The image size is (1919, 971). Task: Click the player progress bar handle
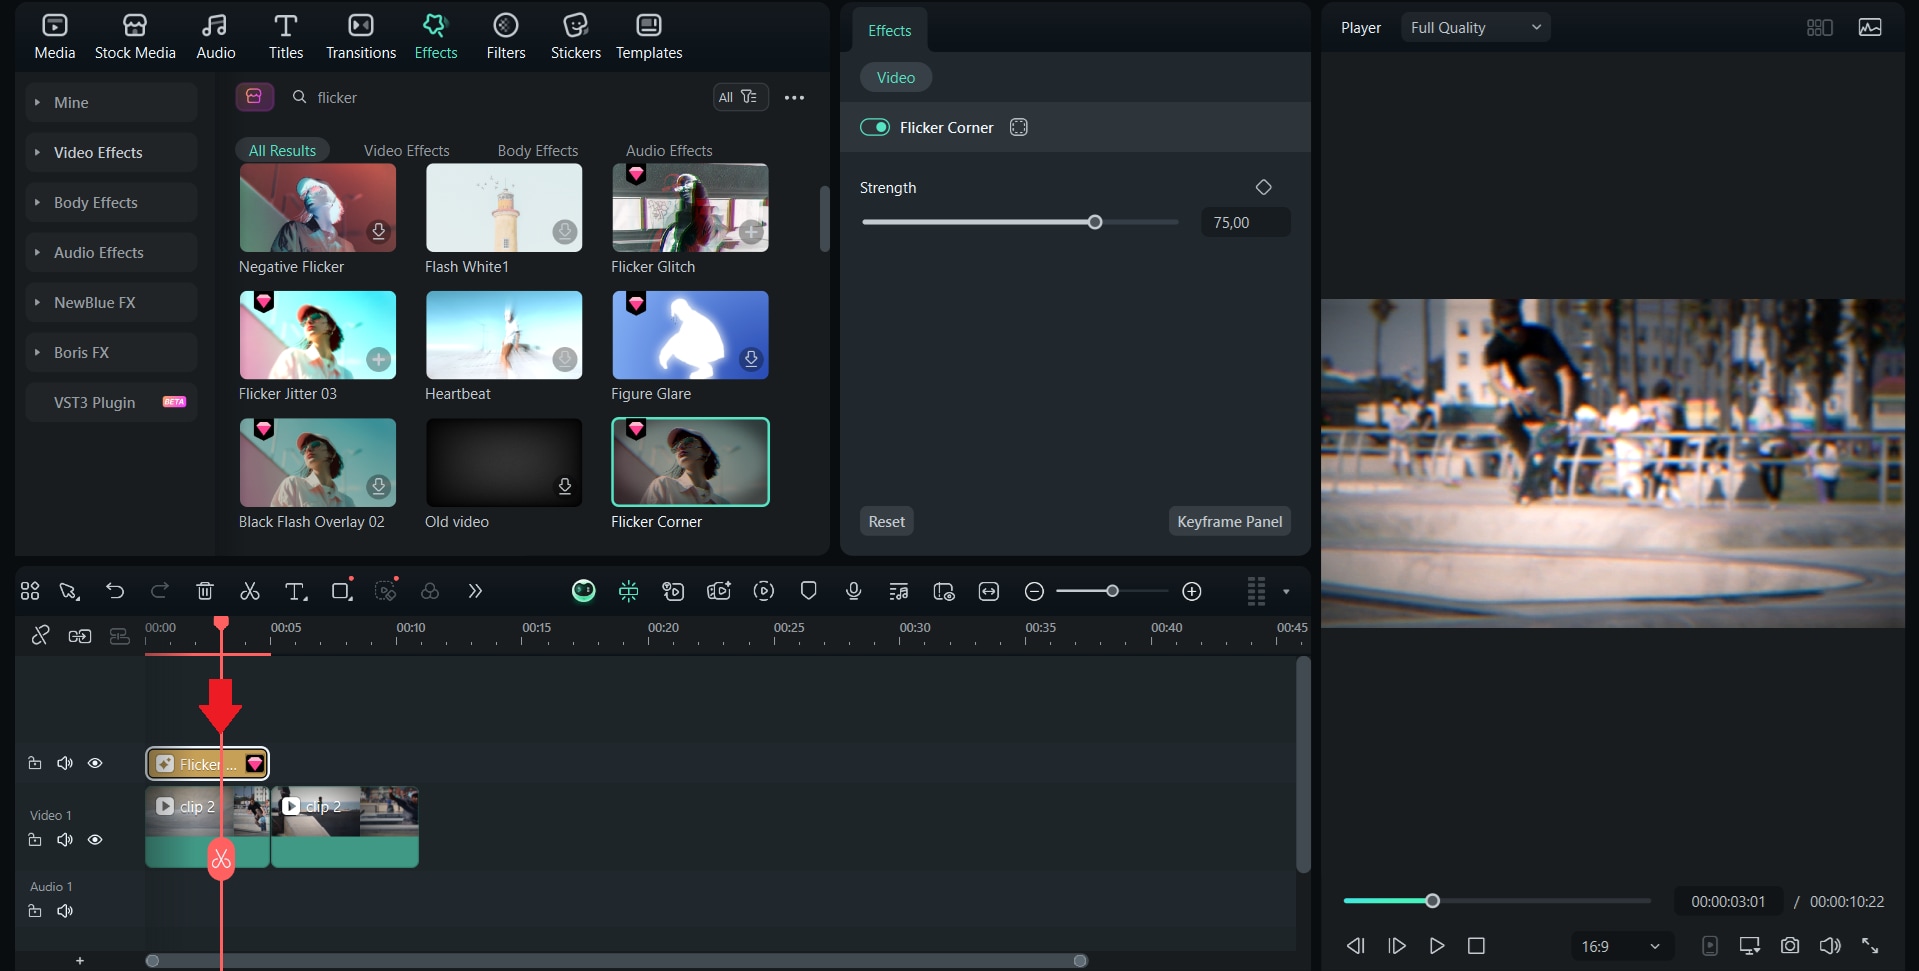[1432, 901]
